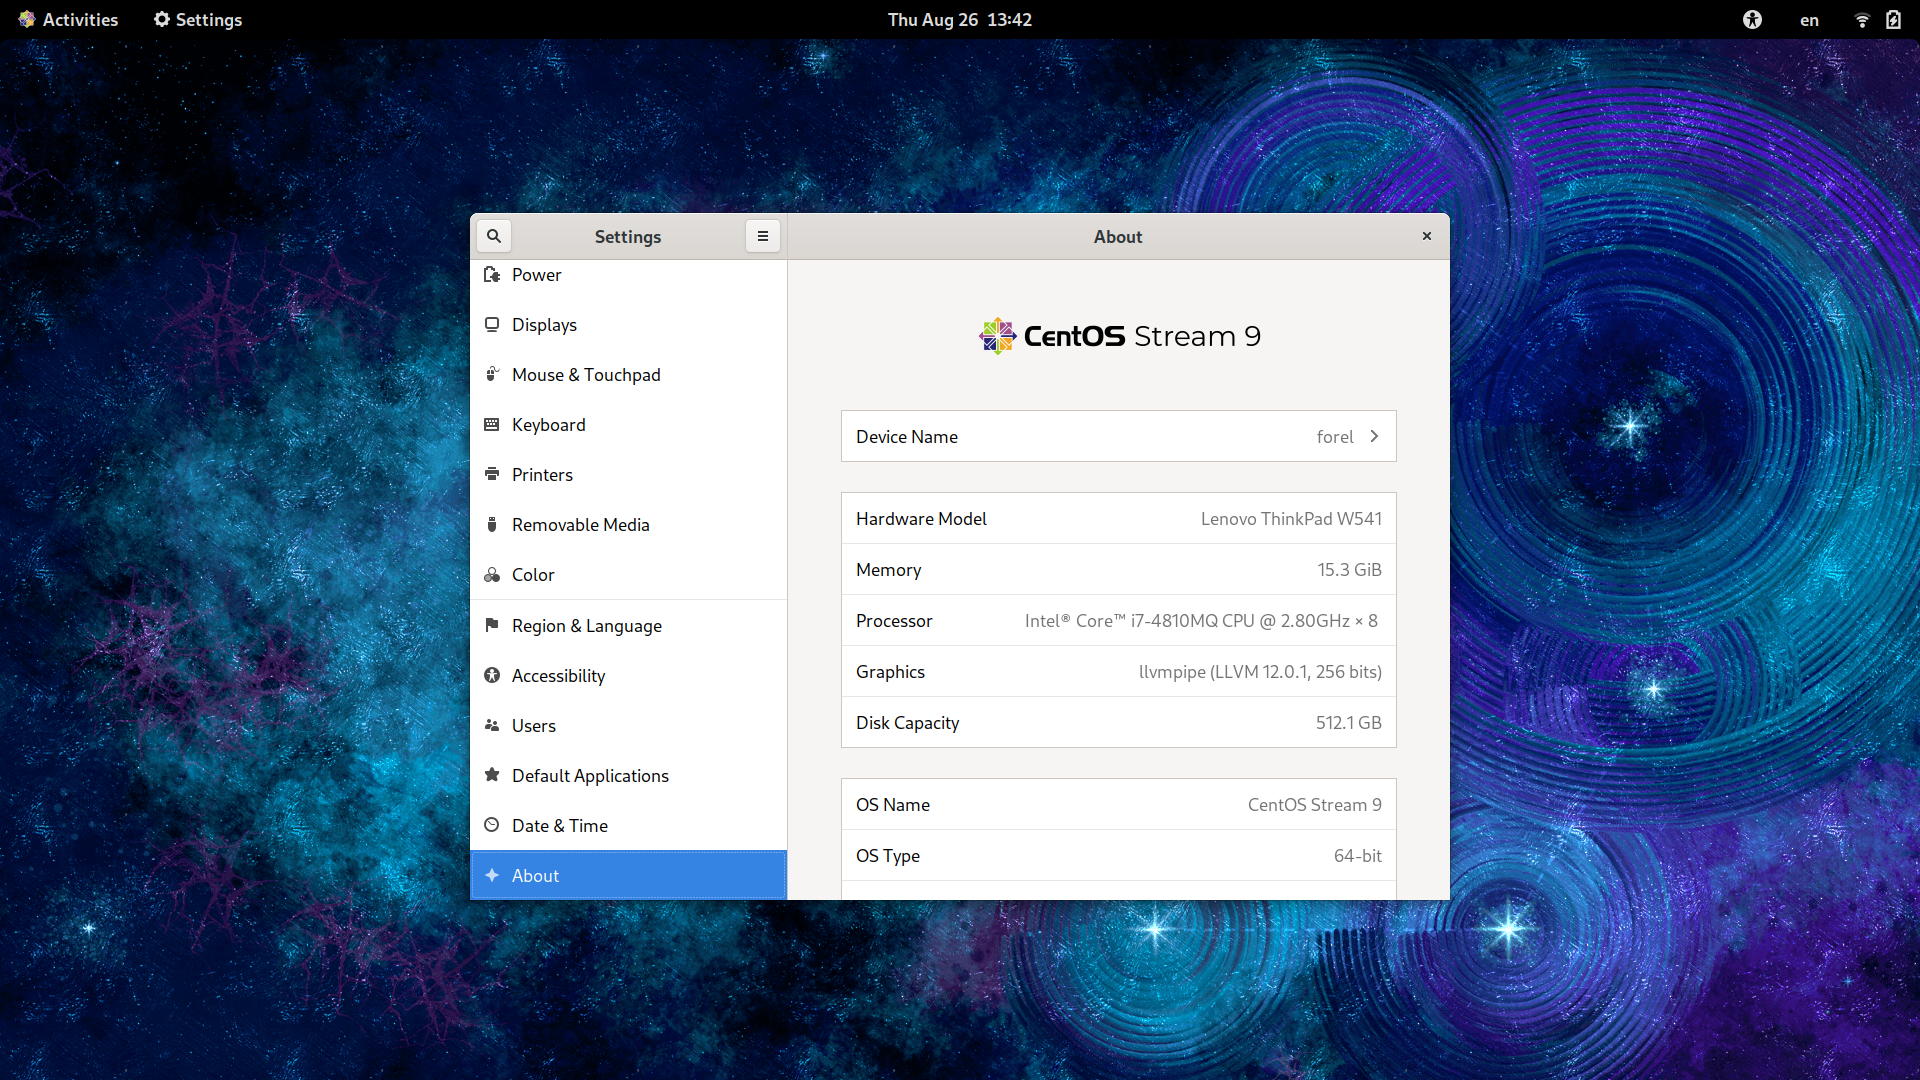Screen dimensions: 1920x1080
Task: Click the Region & Language flag icon
Action: point(492,626)
